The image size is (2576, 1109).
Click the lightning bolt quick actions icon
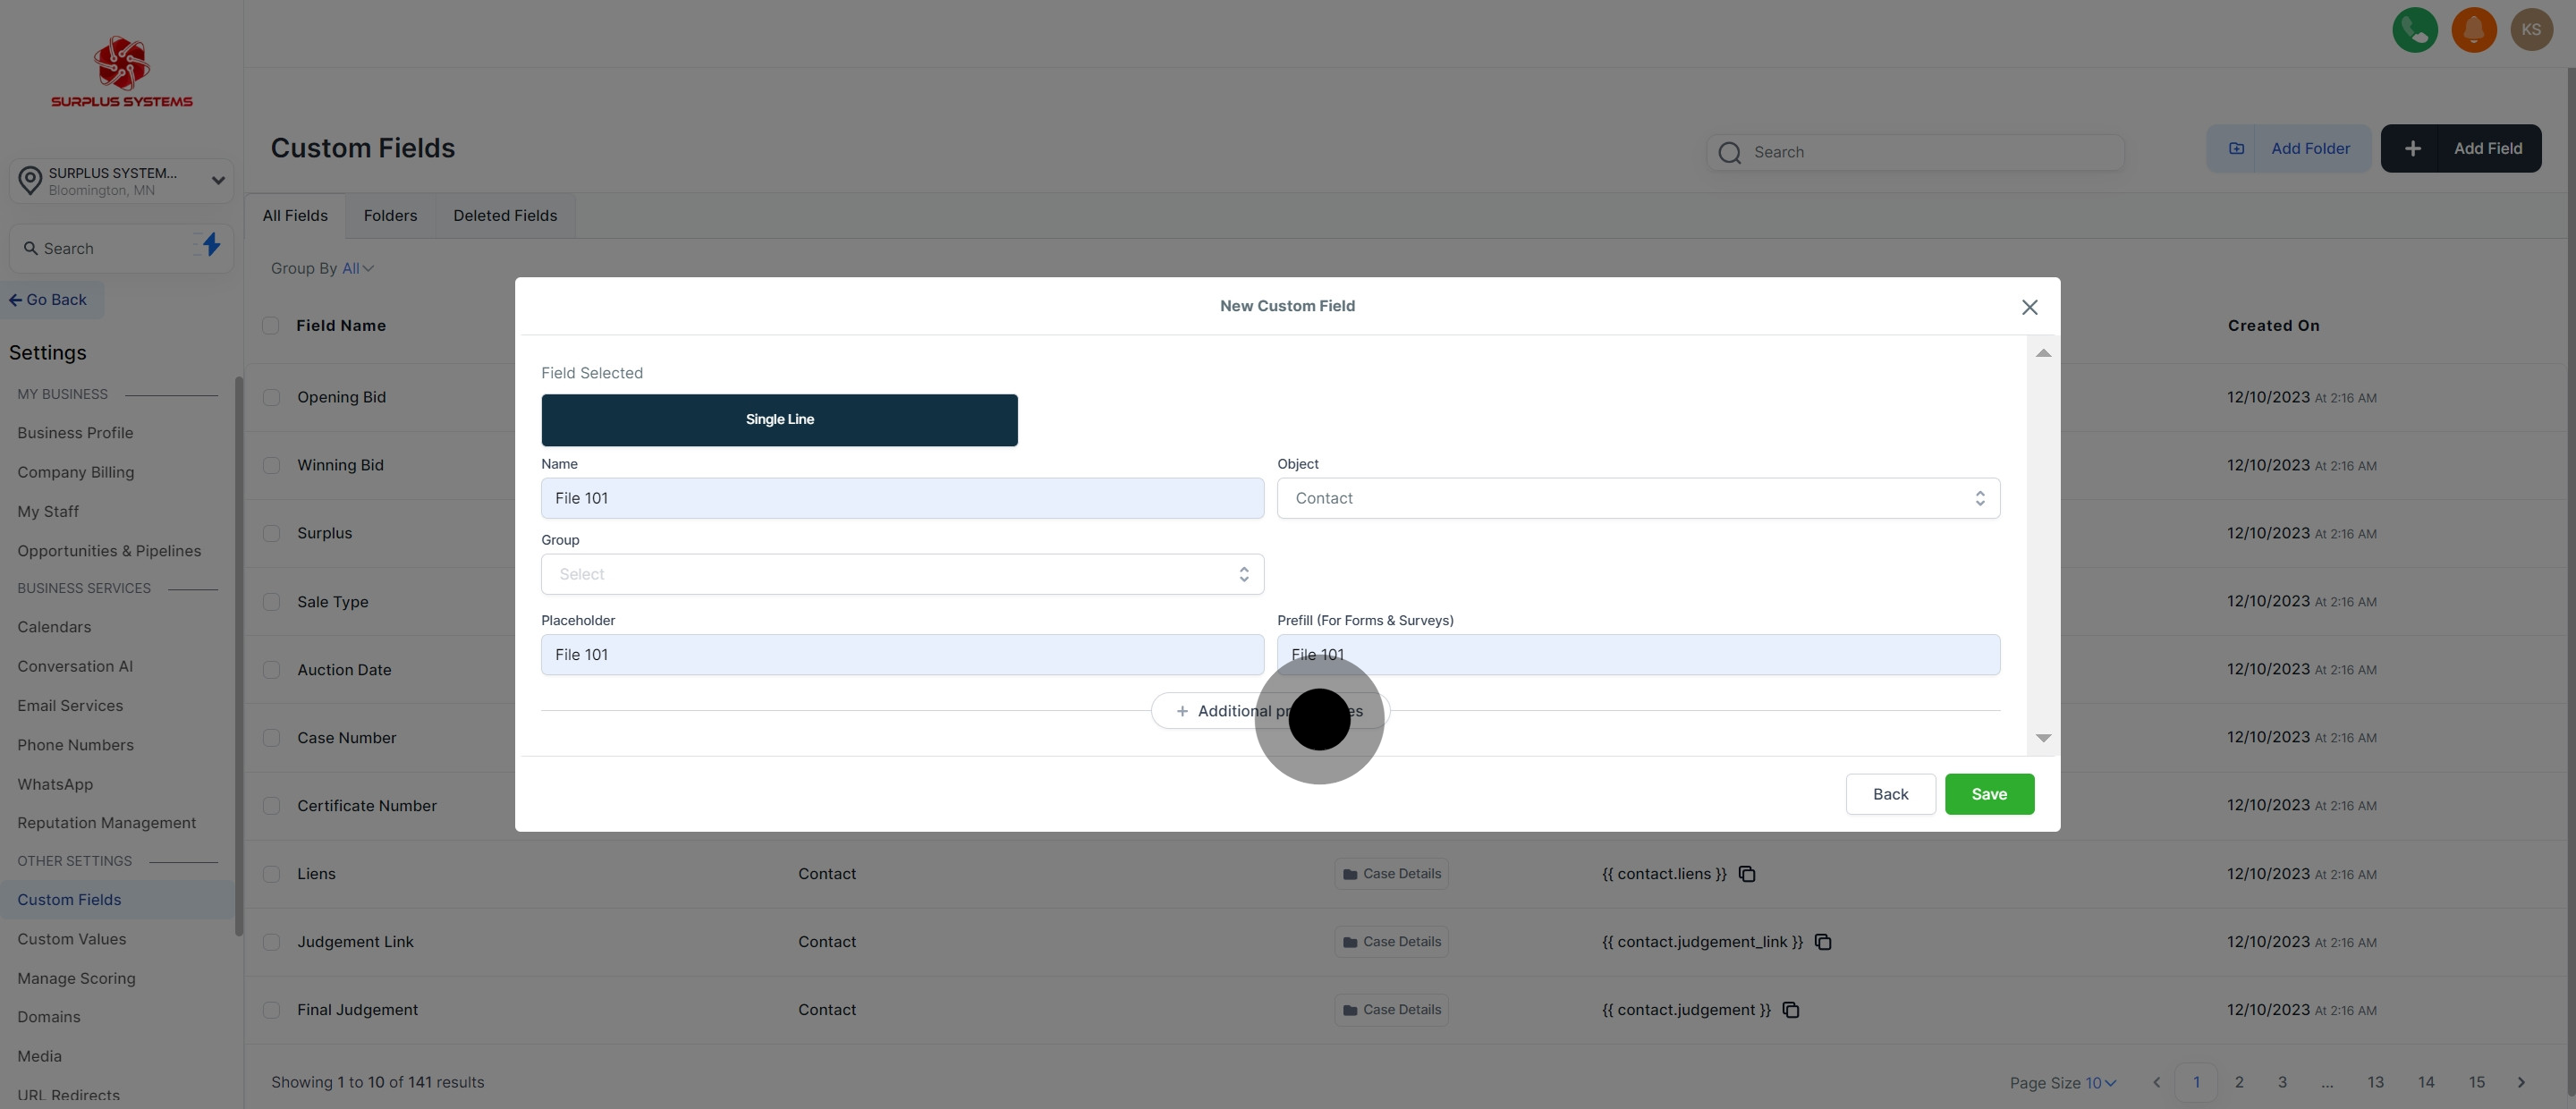tap(211, 245)
